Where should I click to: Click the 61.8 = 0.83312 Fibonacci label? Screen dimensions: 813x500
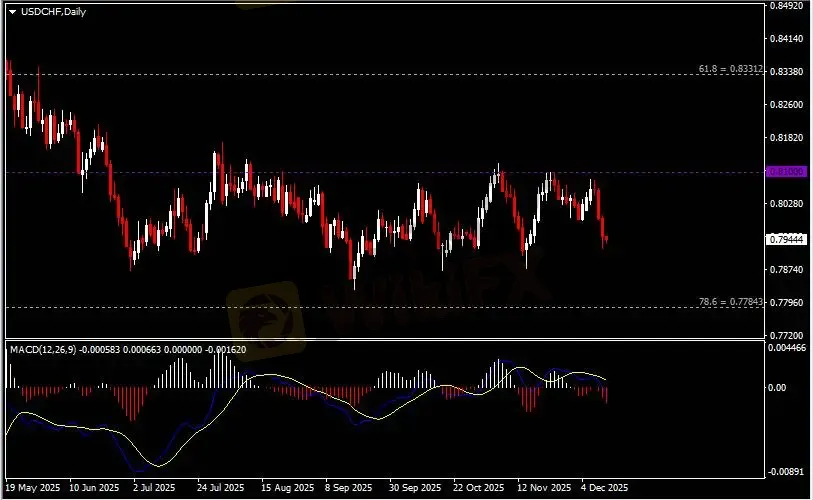[x=730, y=70]
